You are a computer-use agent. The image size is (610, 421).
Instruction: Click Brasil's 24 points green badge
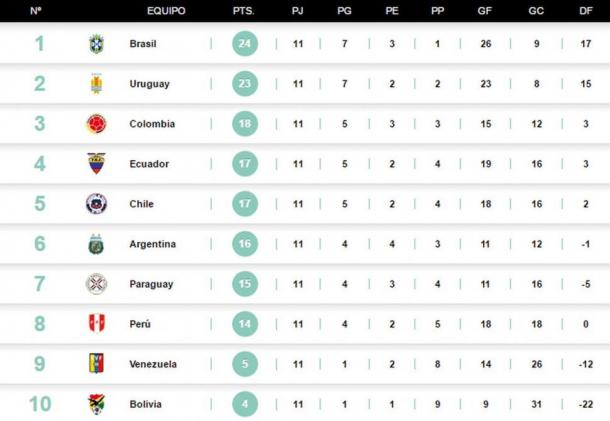click(x=244, y=44)
